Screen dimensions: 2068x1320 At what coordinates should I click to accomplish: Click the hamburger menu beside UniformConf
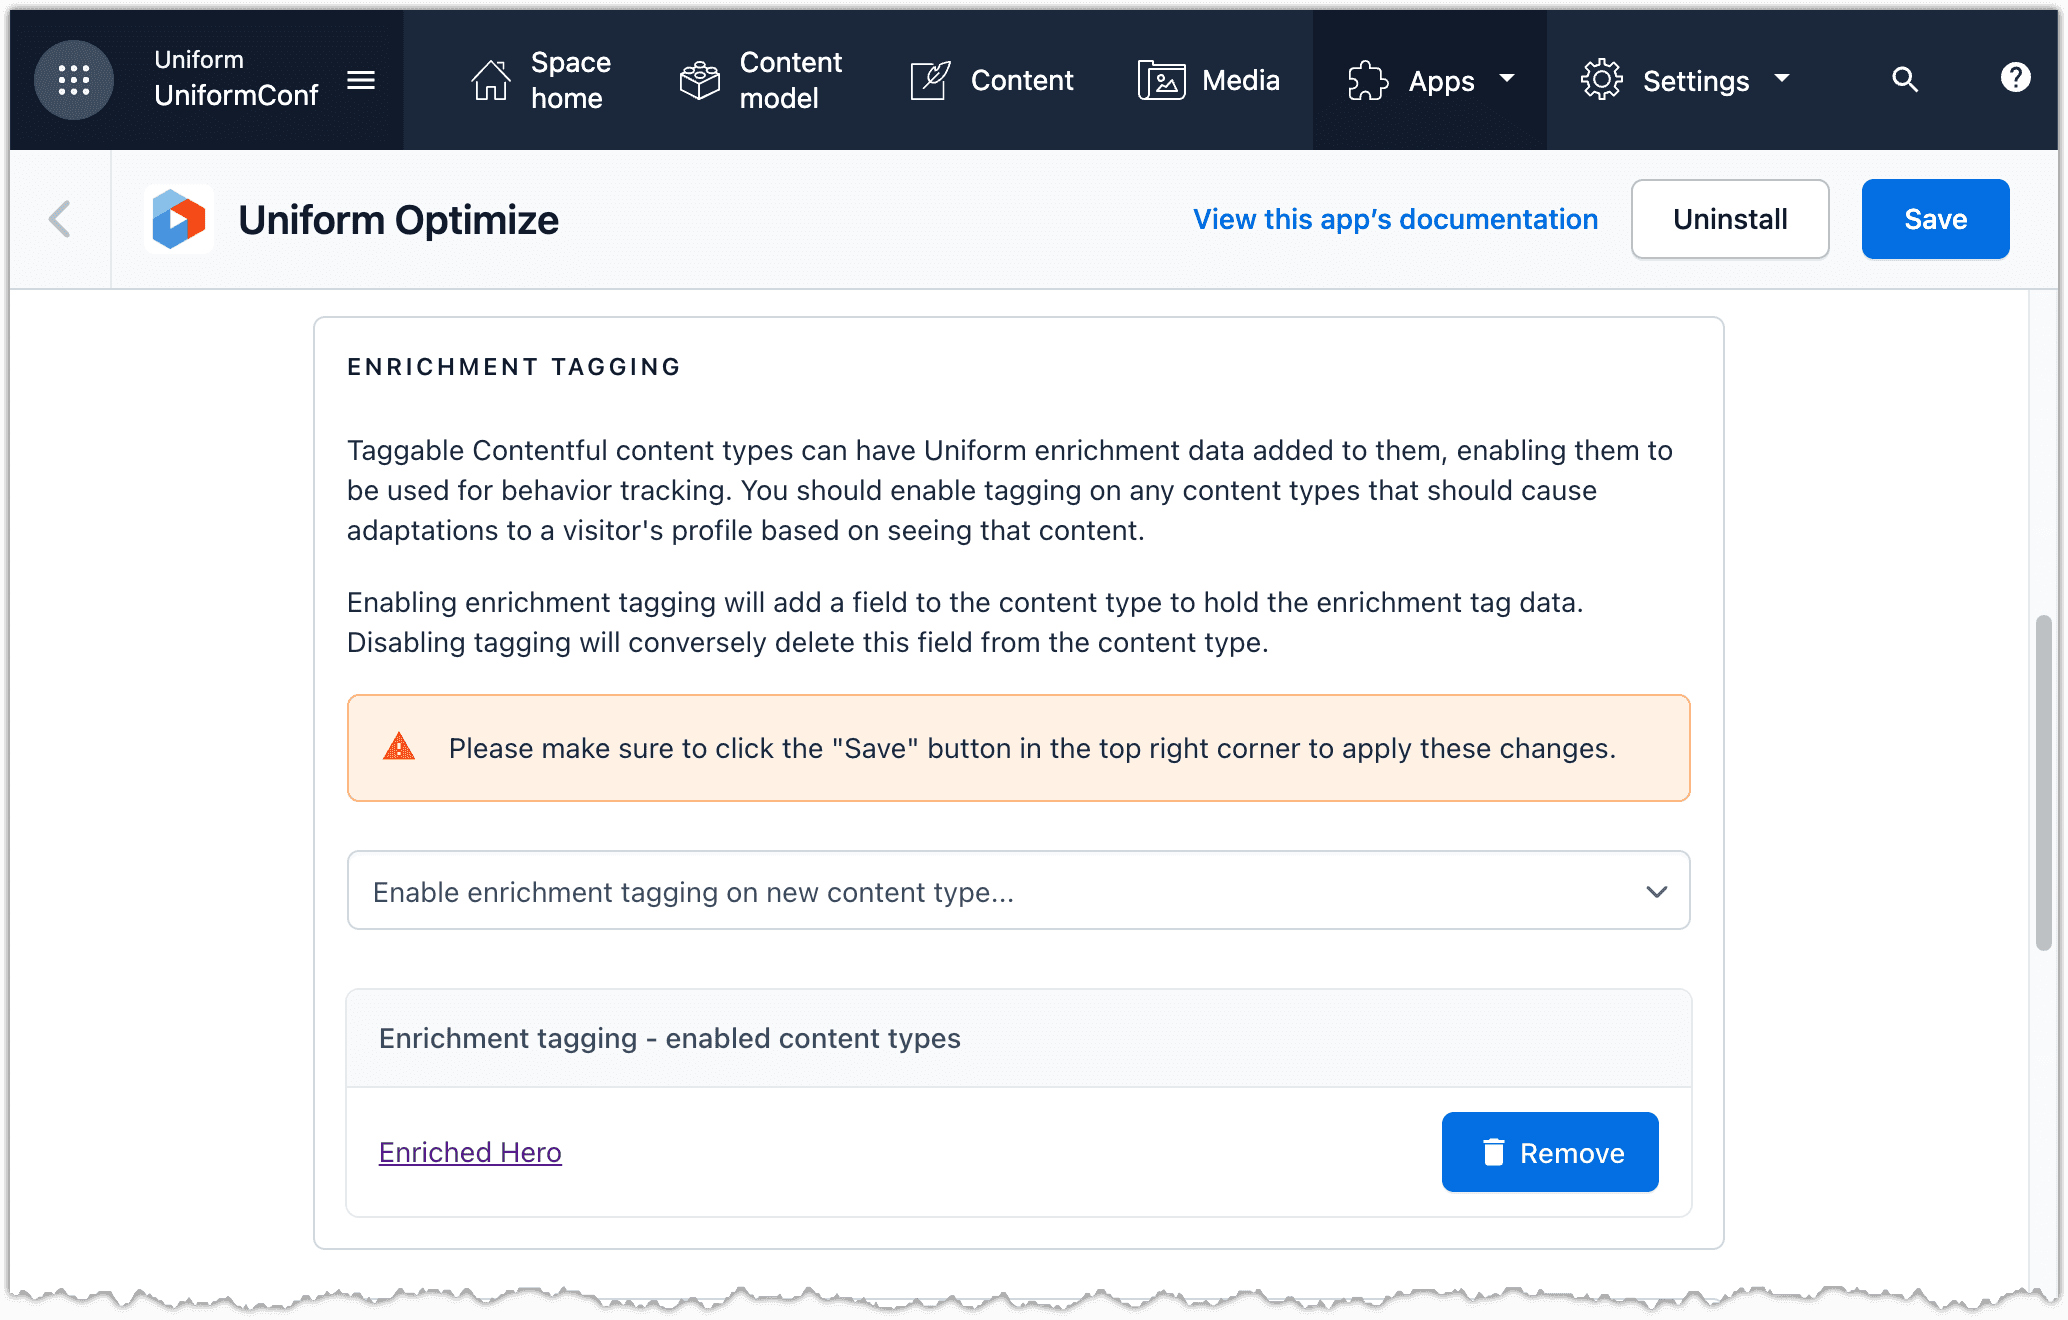point(361,80)
